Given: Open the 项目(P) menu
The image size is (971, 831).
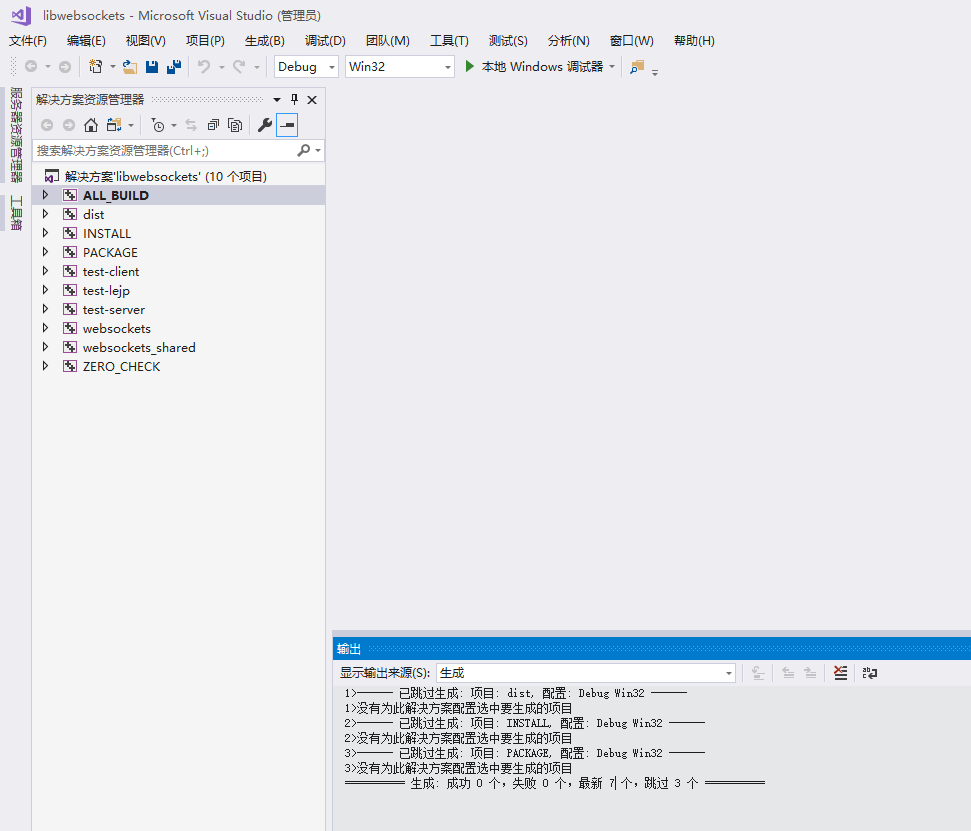Looking at the screenshot, I should pos(205,41).
